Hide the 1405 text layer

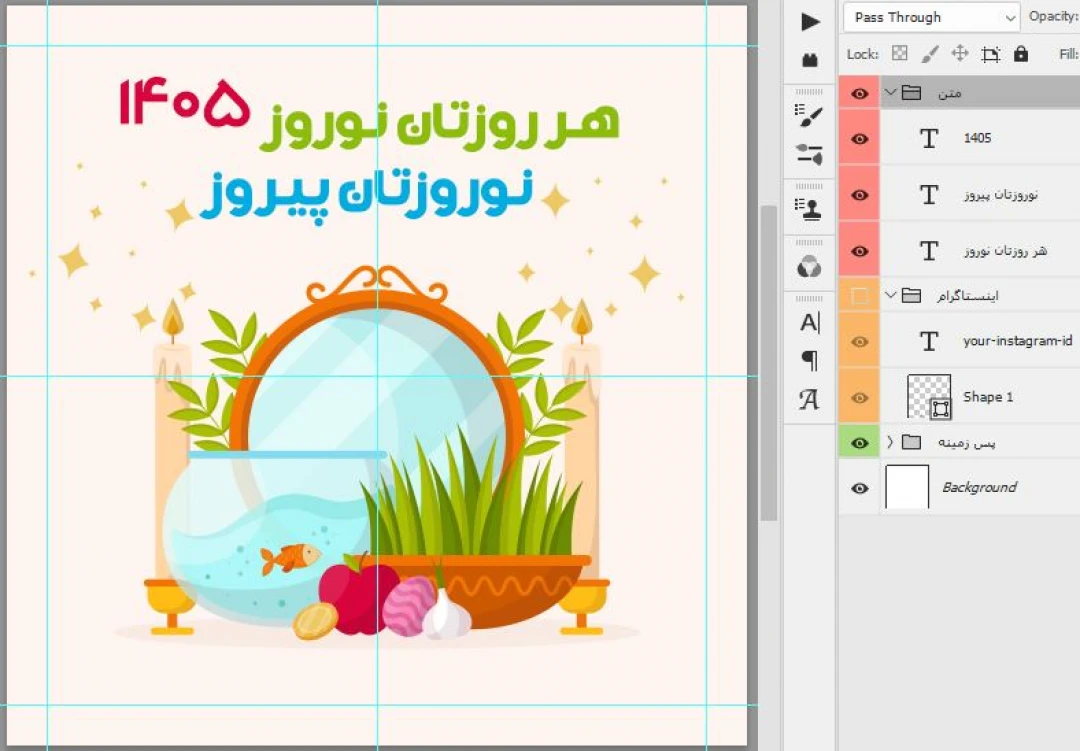pyautogui.click(x=859, y=138)
